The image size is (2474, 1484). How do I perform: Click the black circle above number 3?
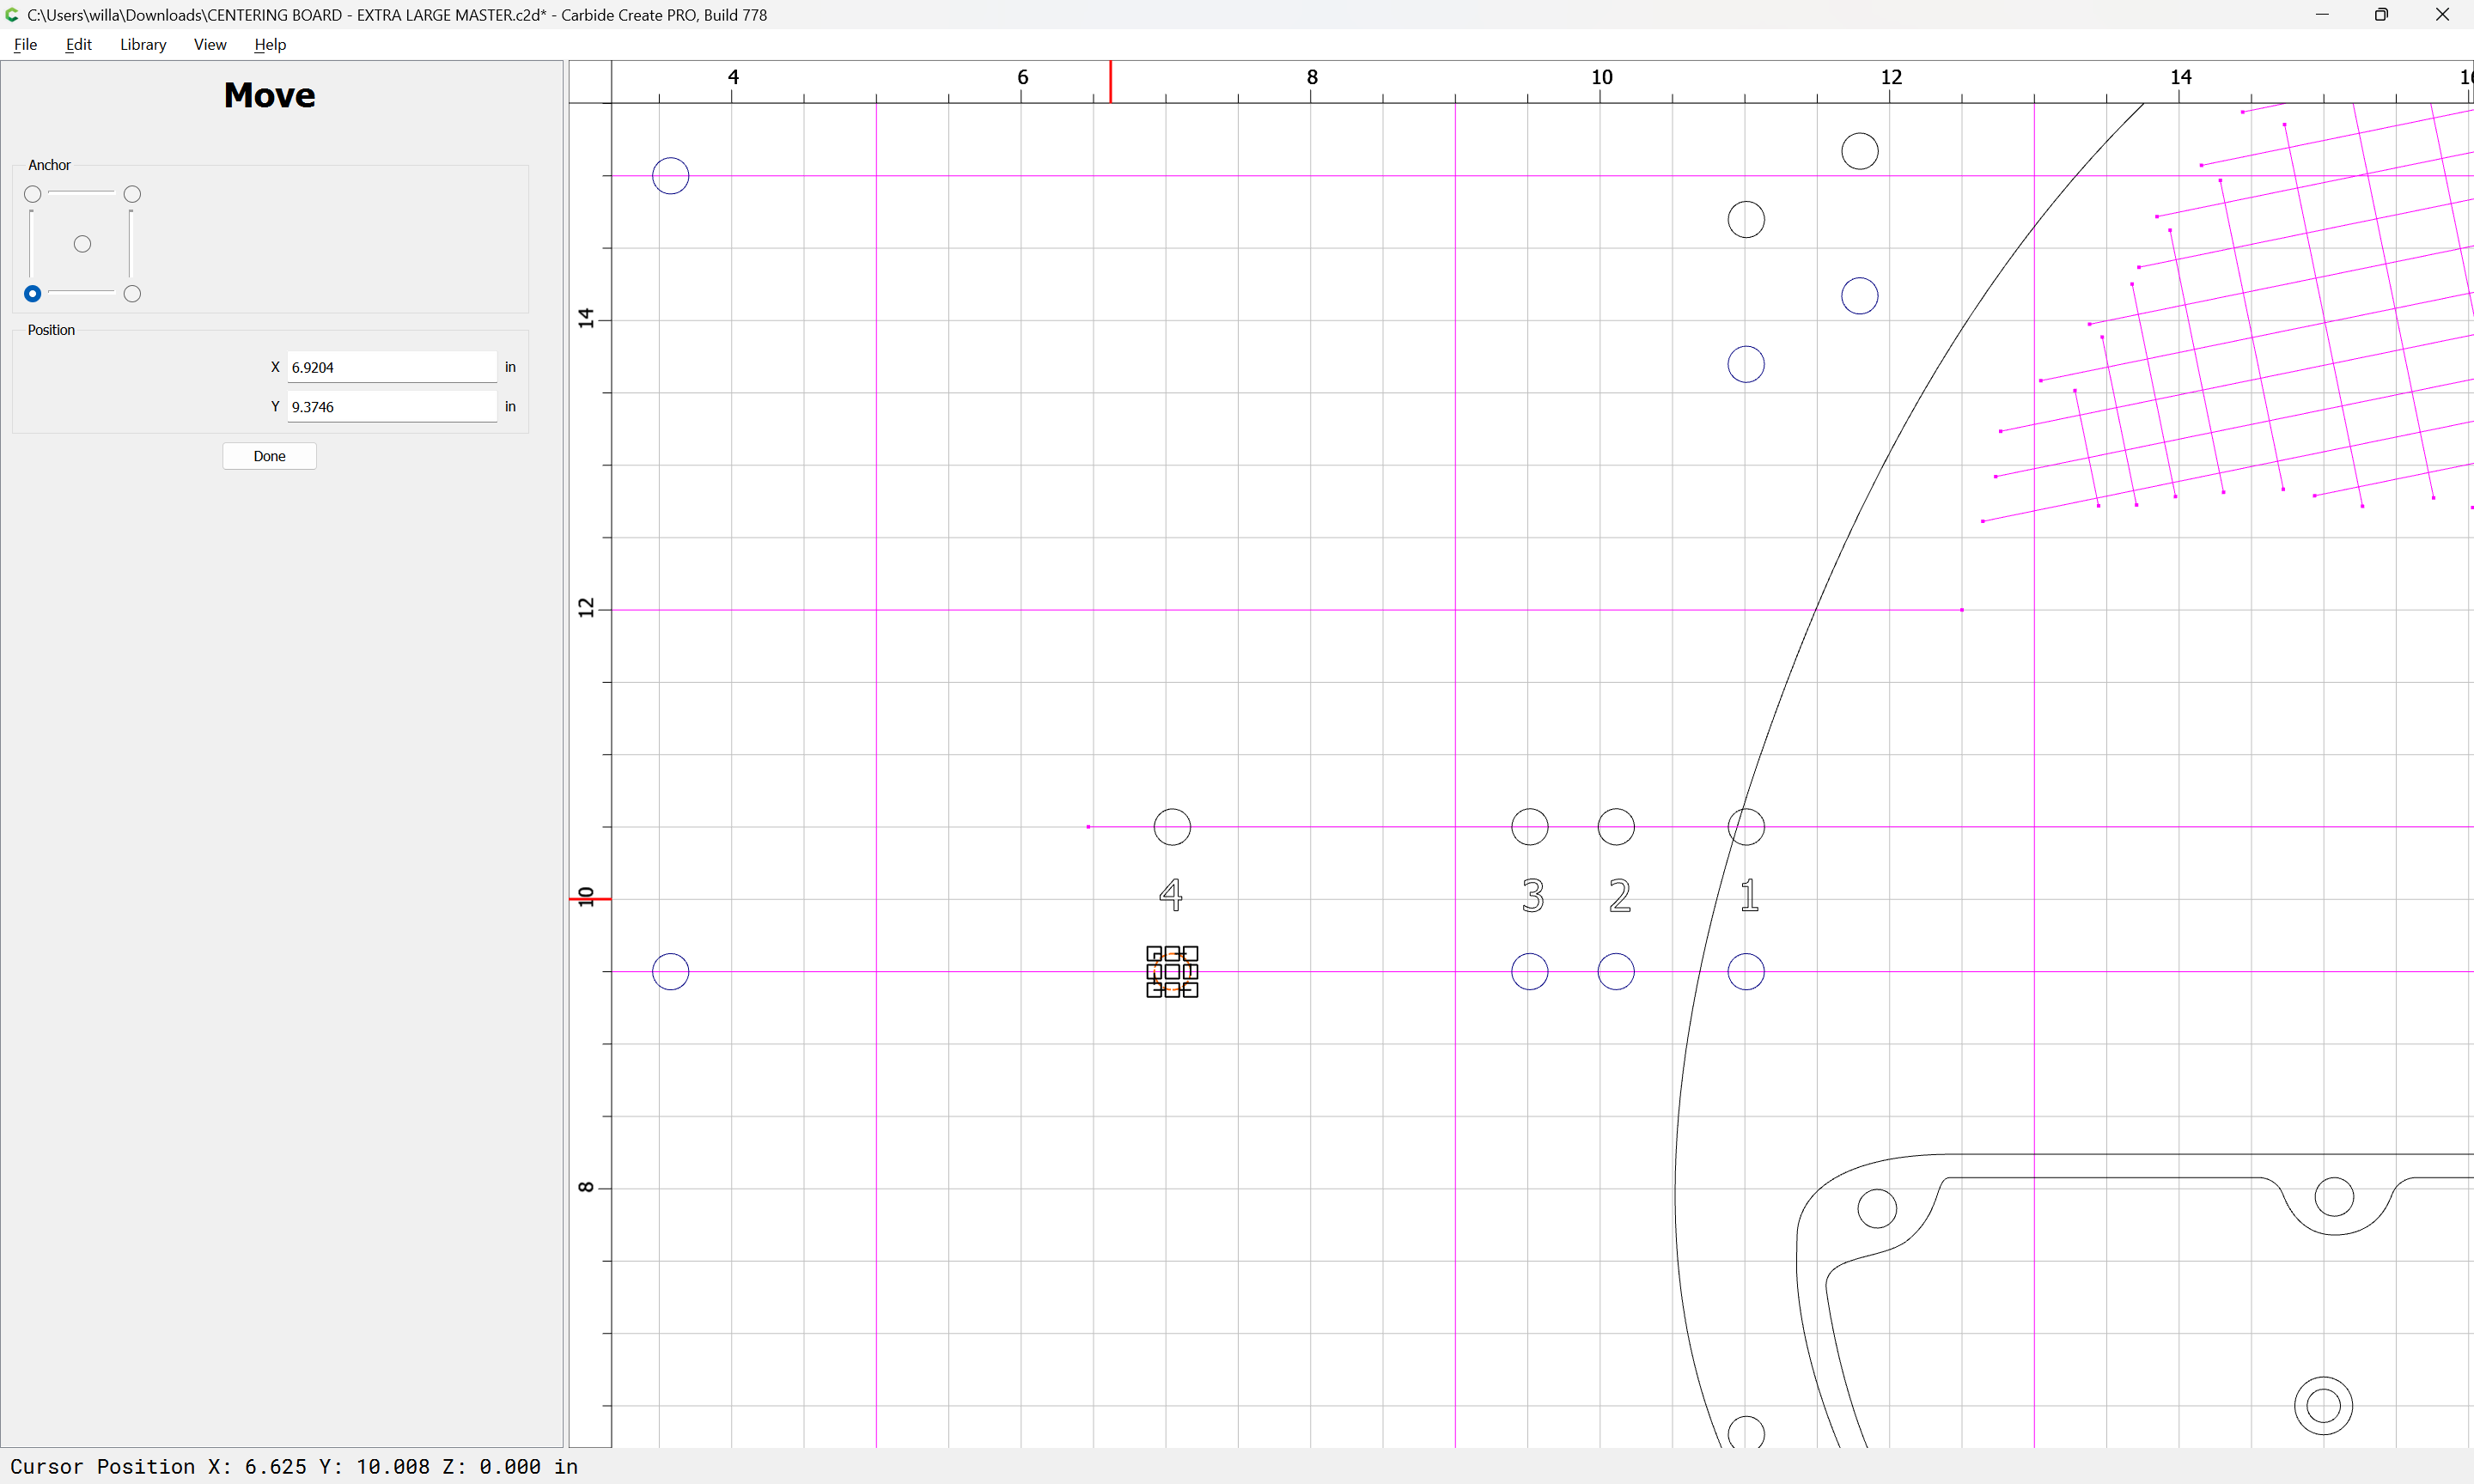(x=1530, y=827)
